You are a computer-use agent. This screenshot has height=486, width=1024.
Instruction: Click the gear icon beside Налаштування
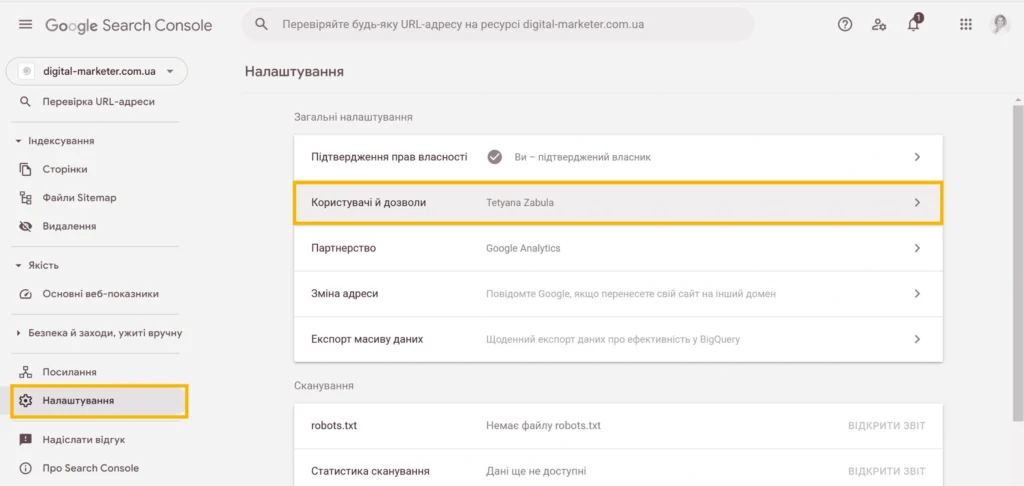pyautogui.click(x=25, y=400)
